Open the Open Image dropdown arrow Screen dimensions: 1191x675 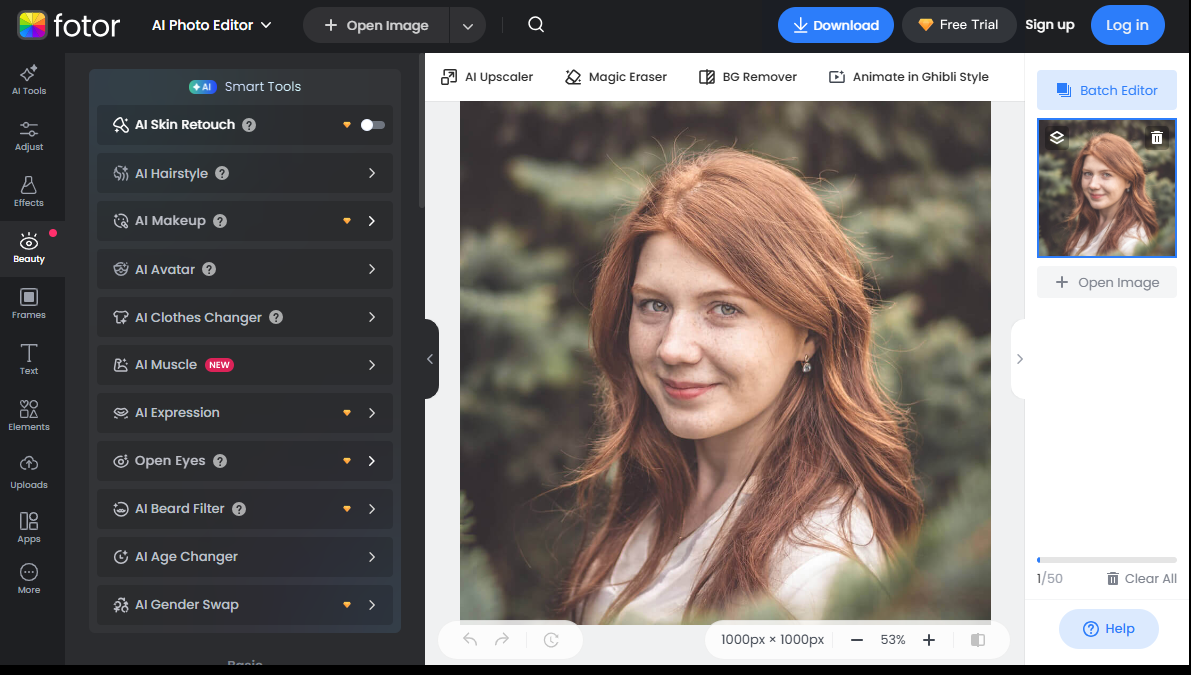coord(467,25)
